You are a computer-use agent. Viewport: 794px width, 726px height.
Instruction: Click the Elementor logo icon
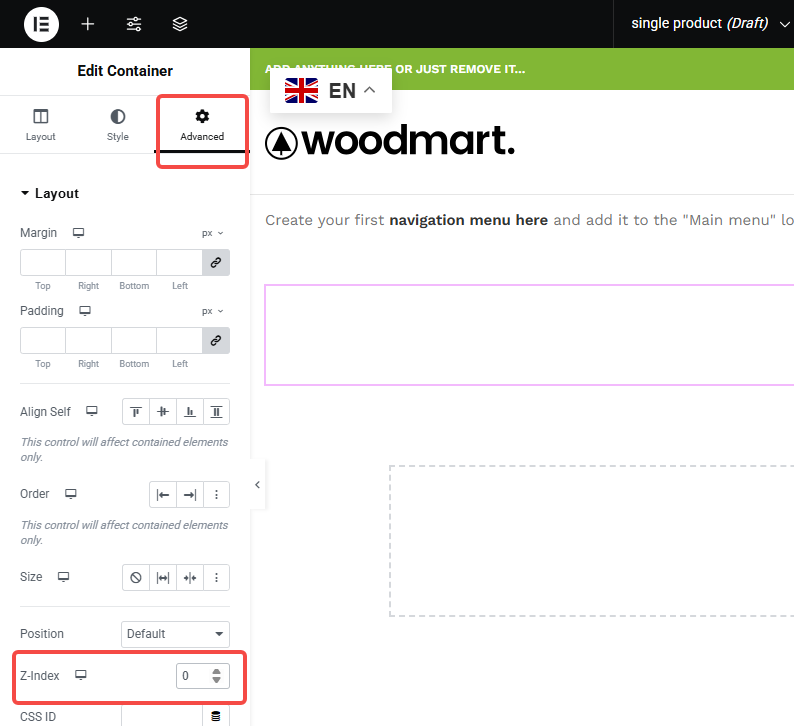(x=41, y=24)
